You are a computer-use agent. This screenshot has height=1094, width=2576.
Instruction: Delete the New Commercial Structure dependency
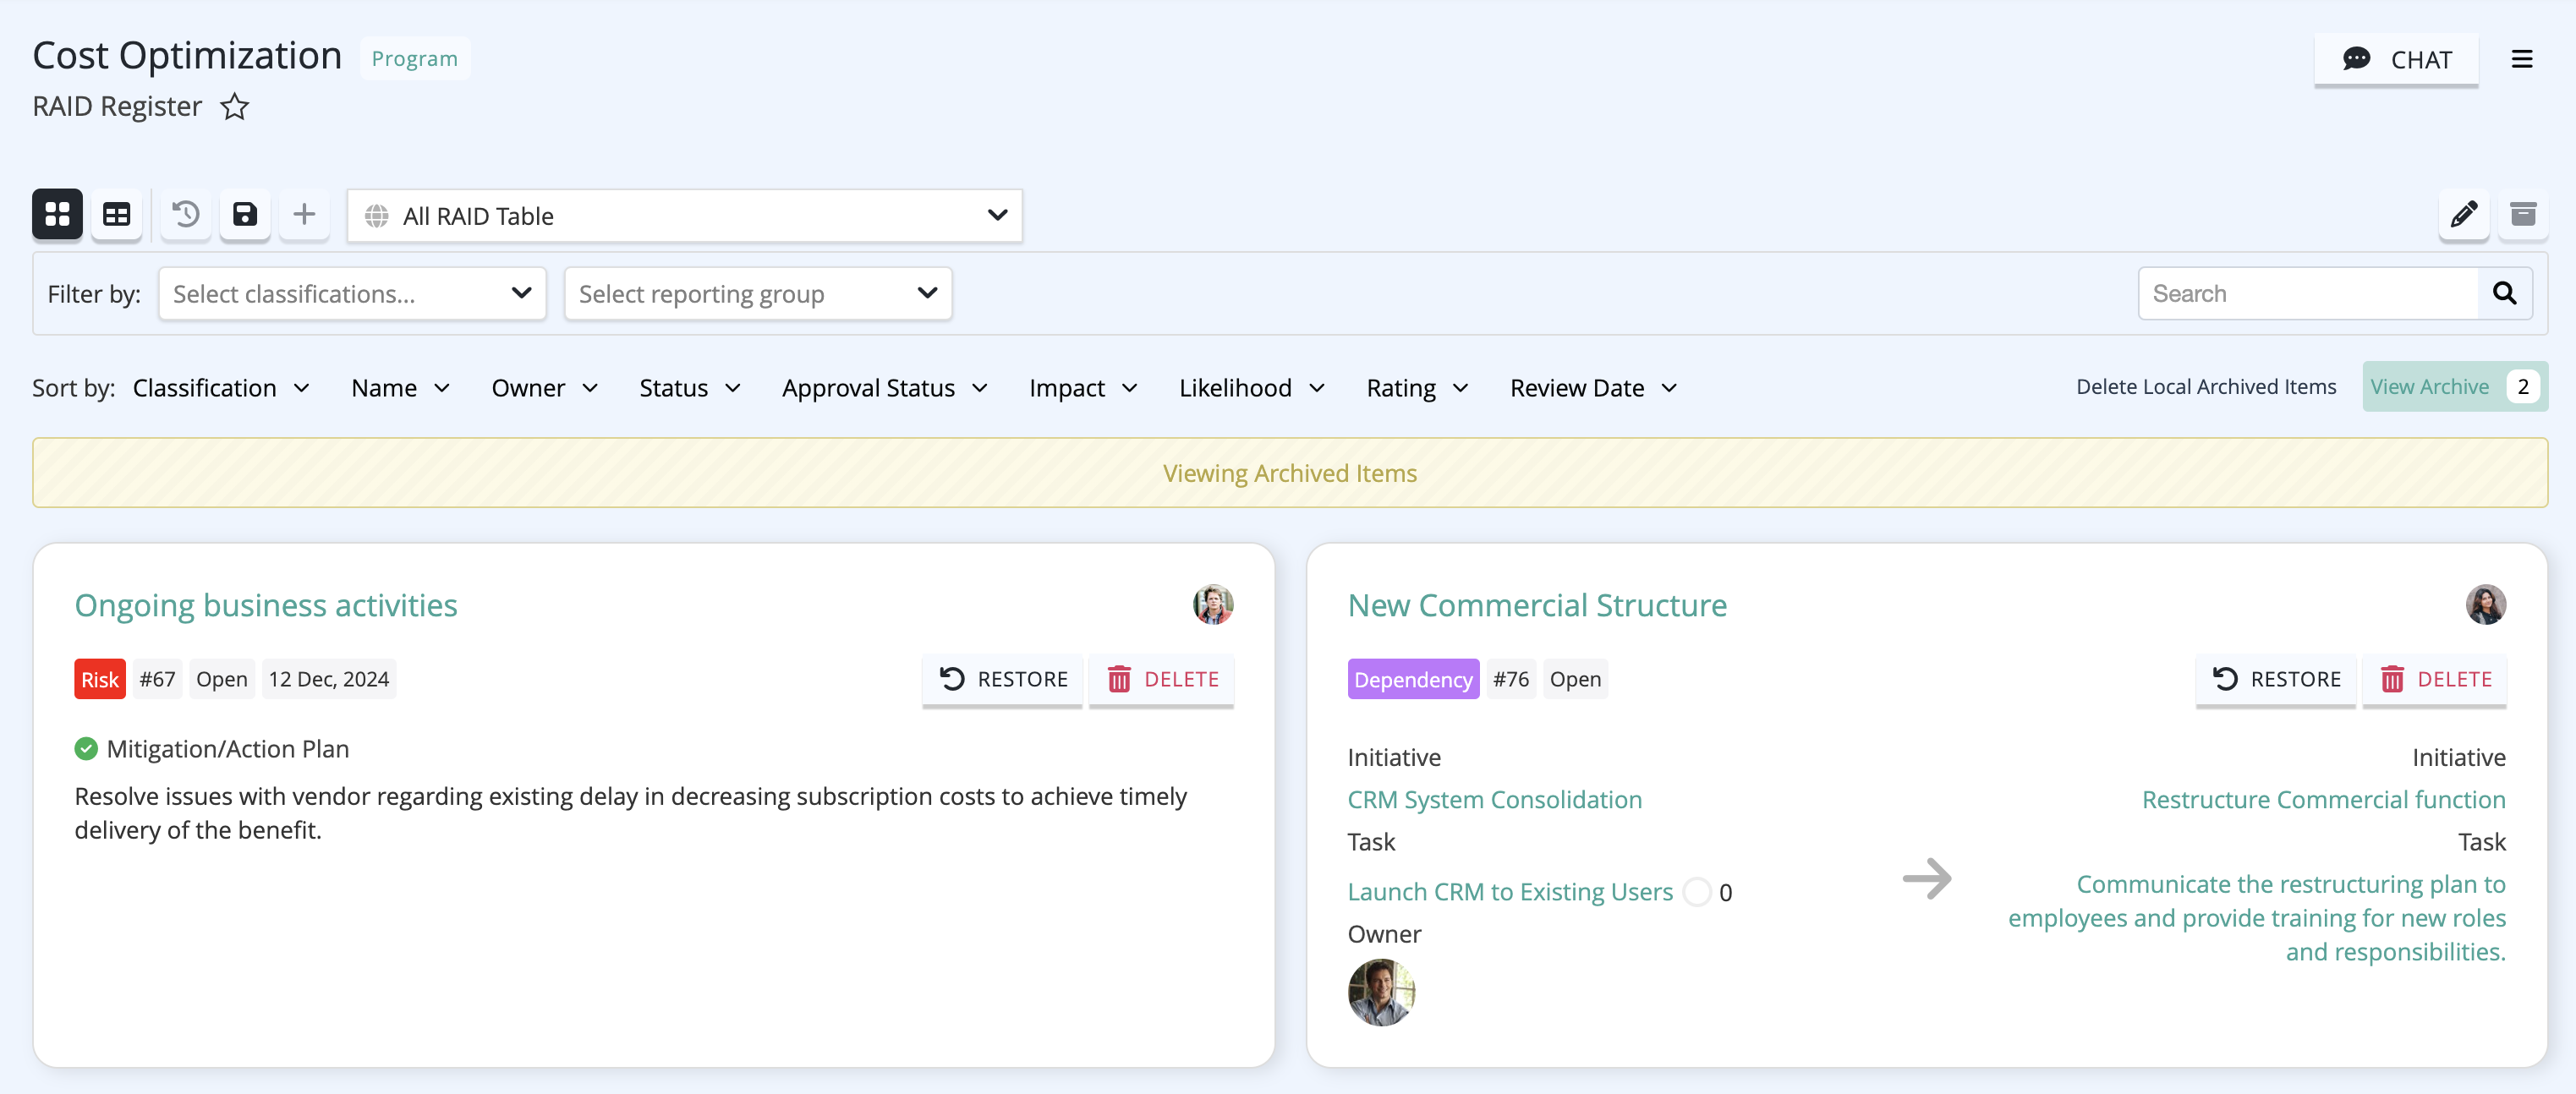tap(2434, 679)
